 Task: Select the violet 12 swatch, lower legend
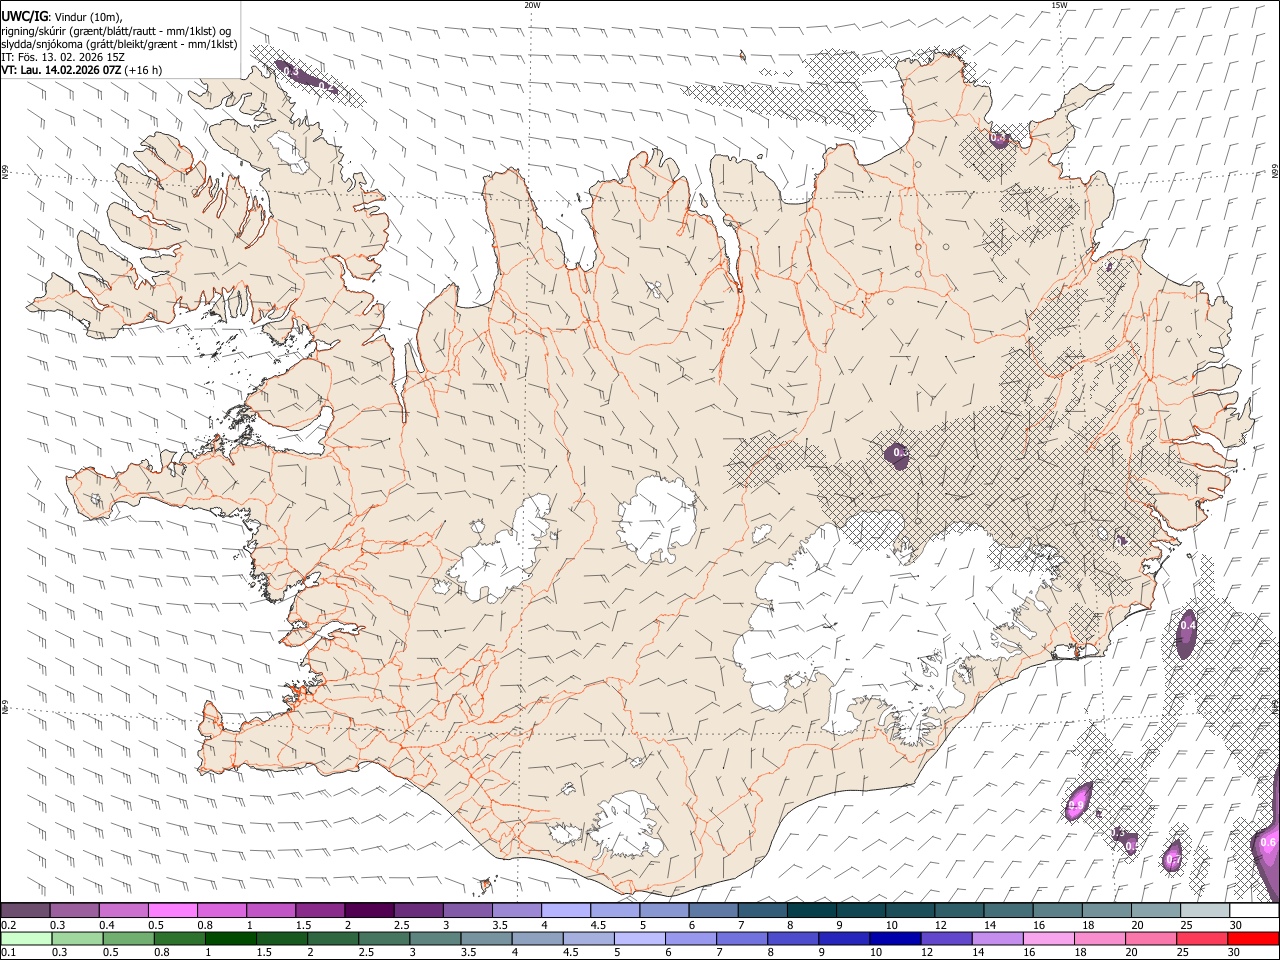[946, 938]
